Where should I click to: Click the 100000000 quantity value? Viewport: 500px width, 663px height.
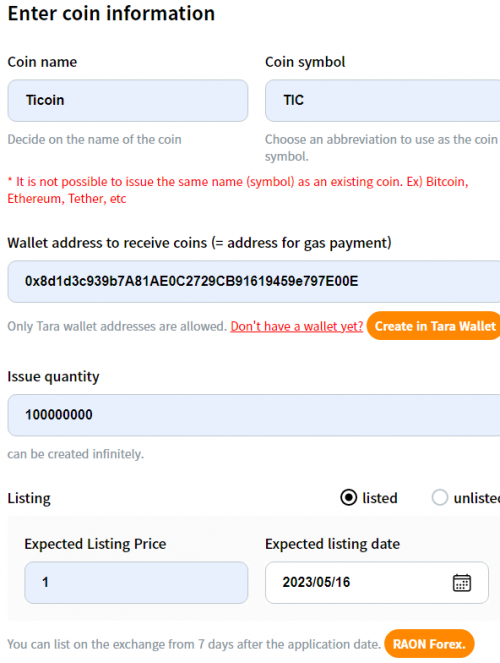point(59,415)
